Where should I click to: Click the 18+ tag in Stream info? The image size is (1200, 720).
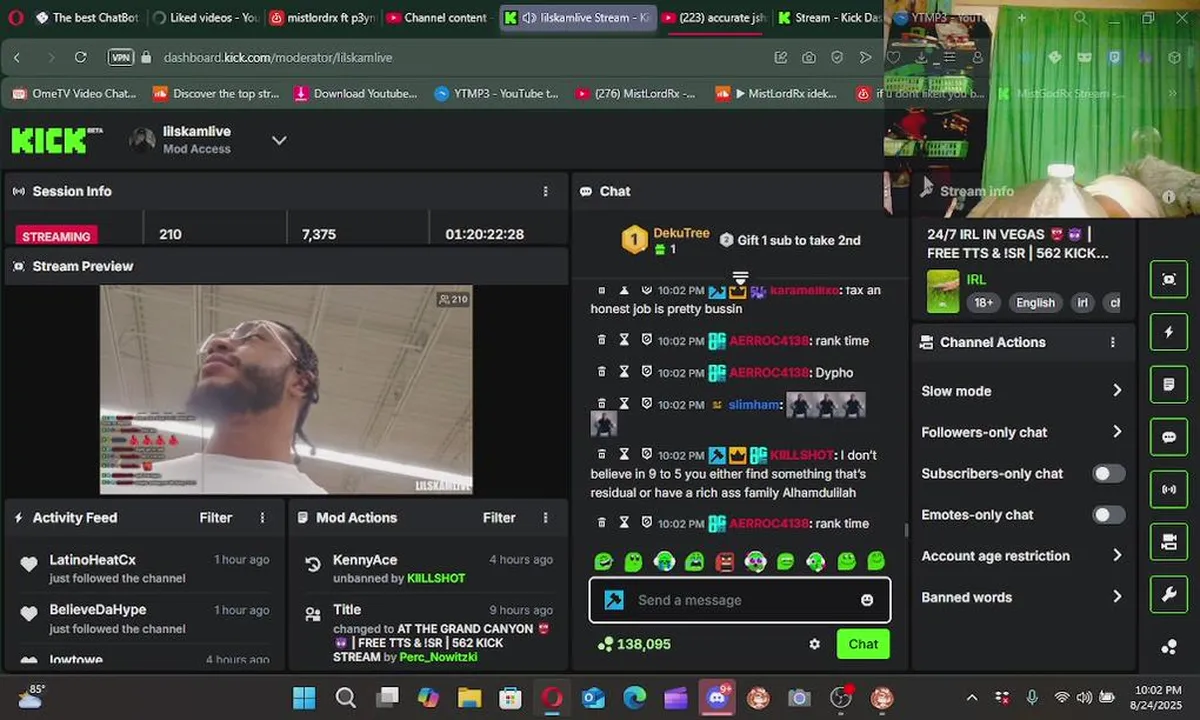983,303
